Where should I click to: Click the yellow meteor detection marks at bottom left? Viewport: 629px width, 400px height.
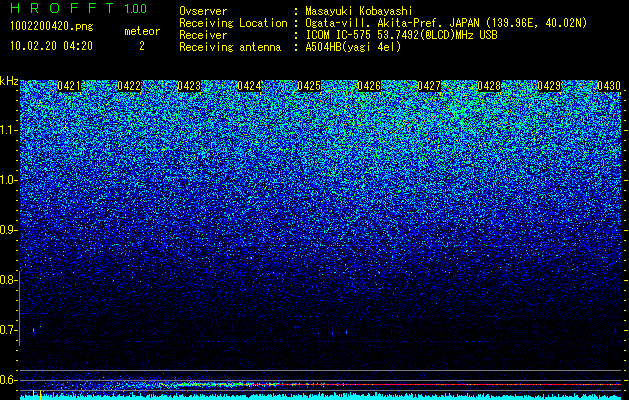click(x=37, y=395)
